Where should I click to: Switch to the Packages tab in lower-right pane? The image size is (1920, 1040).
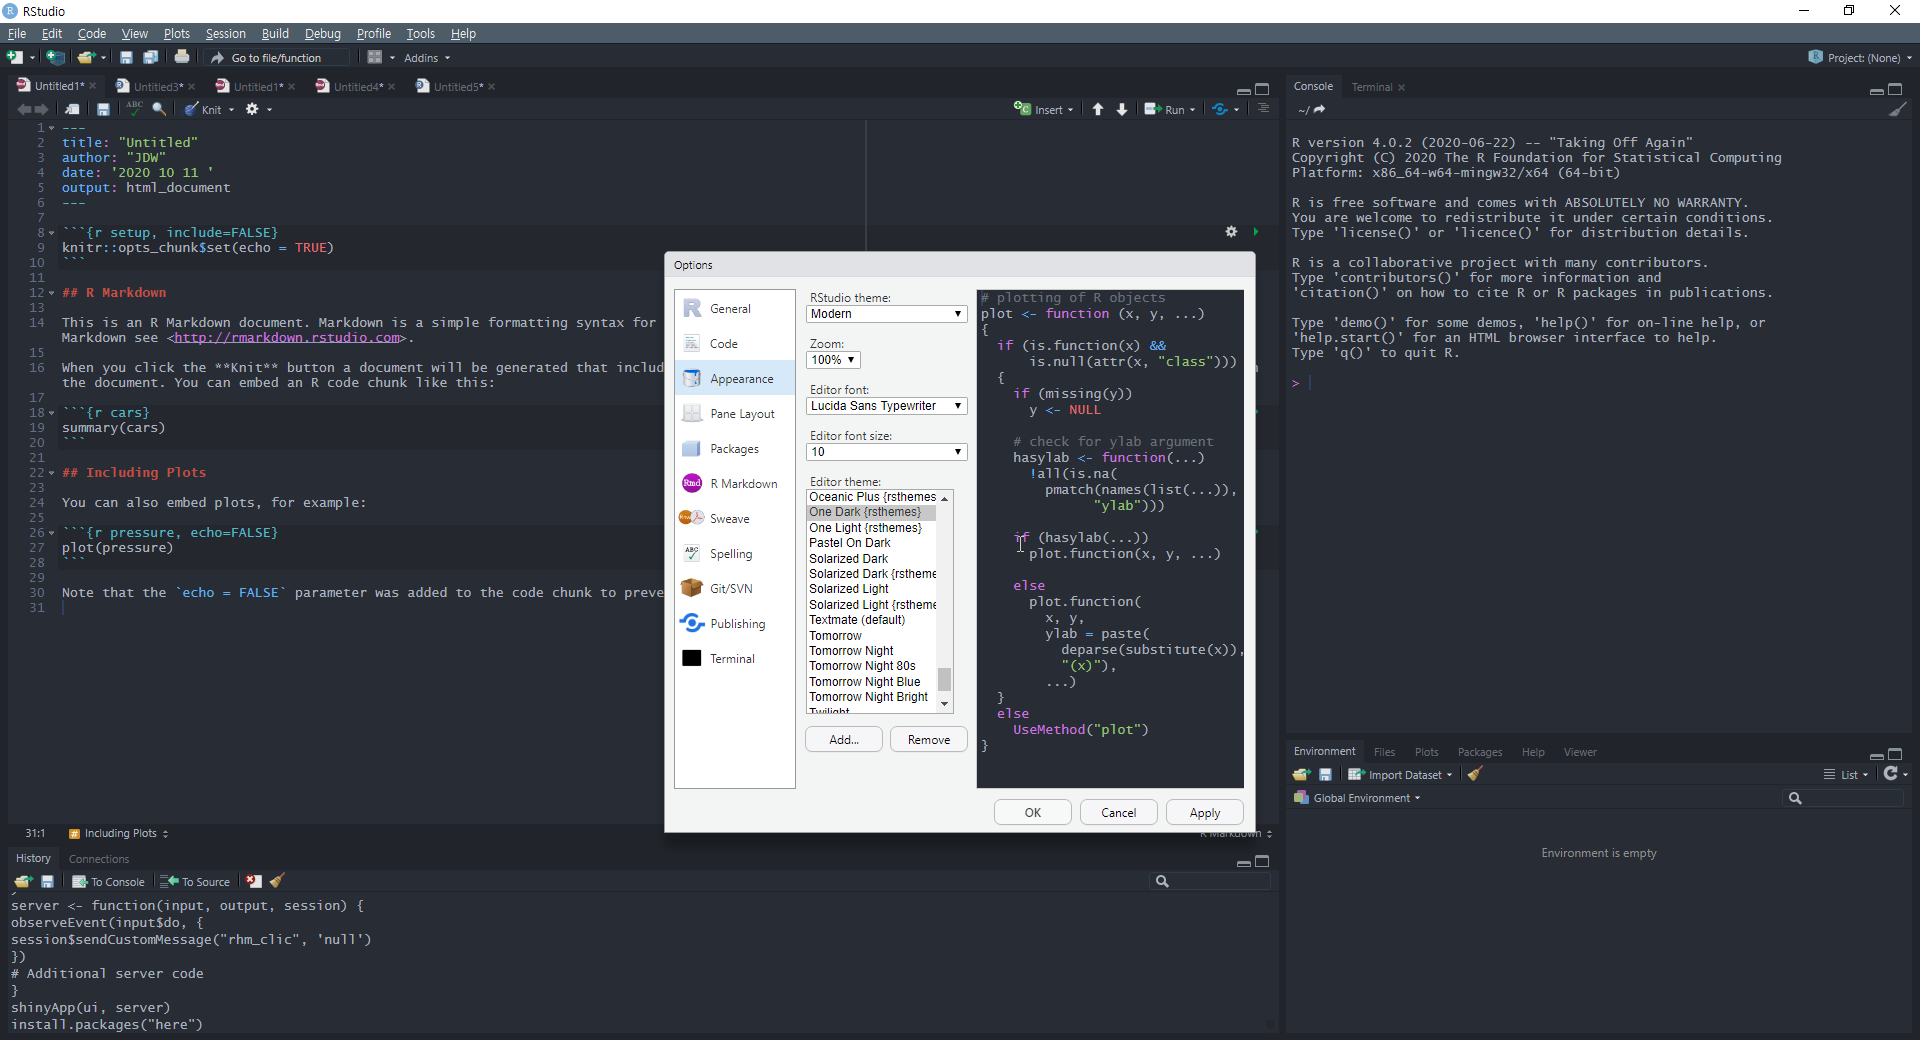coord(1480,752)
